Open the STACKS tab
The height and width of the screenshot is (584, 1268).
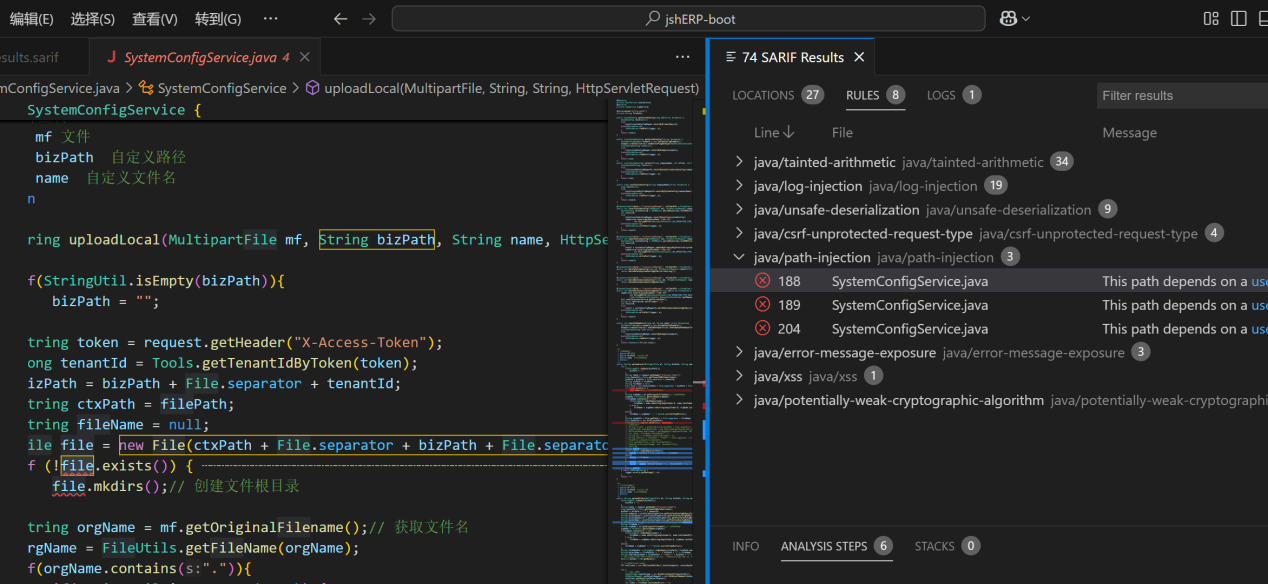[x=934, y=546]
